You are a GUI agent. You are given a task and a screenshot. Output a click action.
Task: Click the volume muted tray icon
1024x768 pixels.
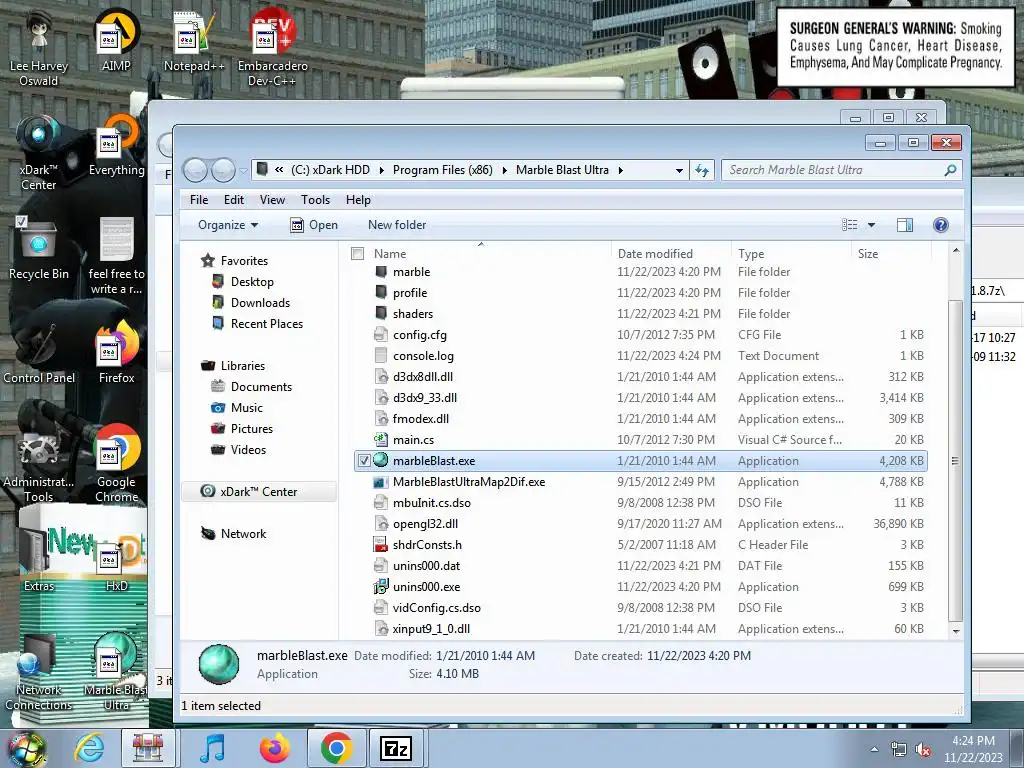(923, 749)
